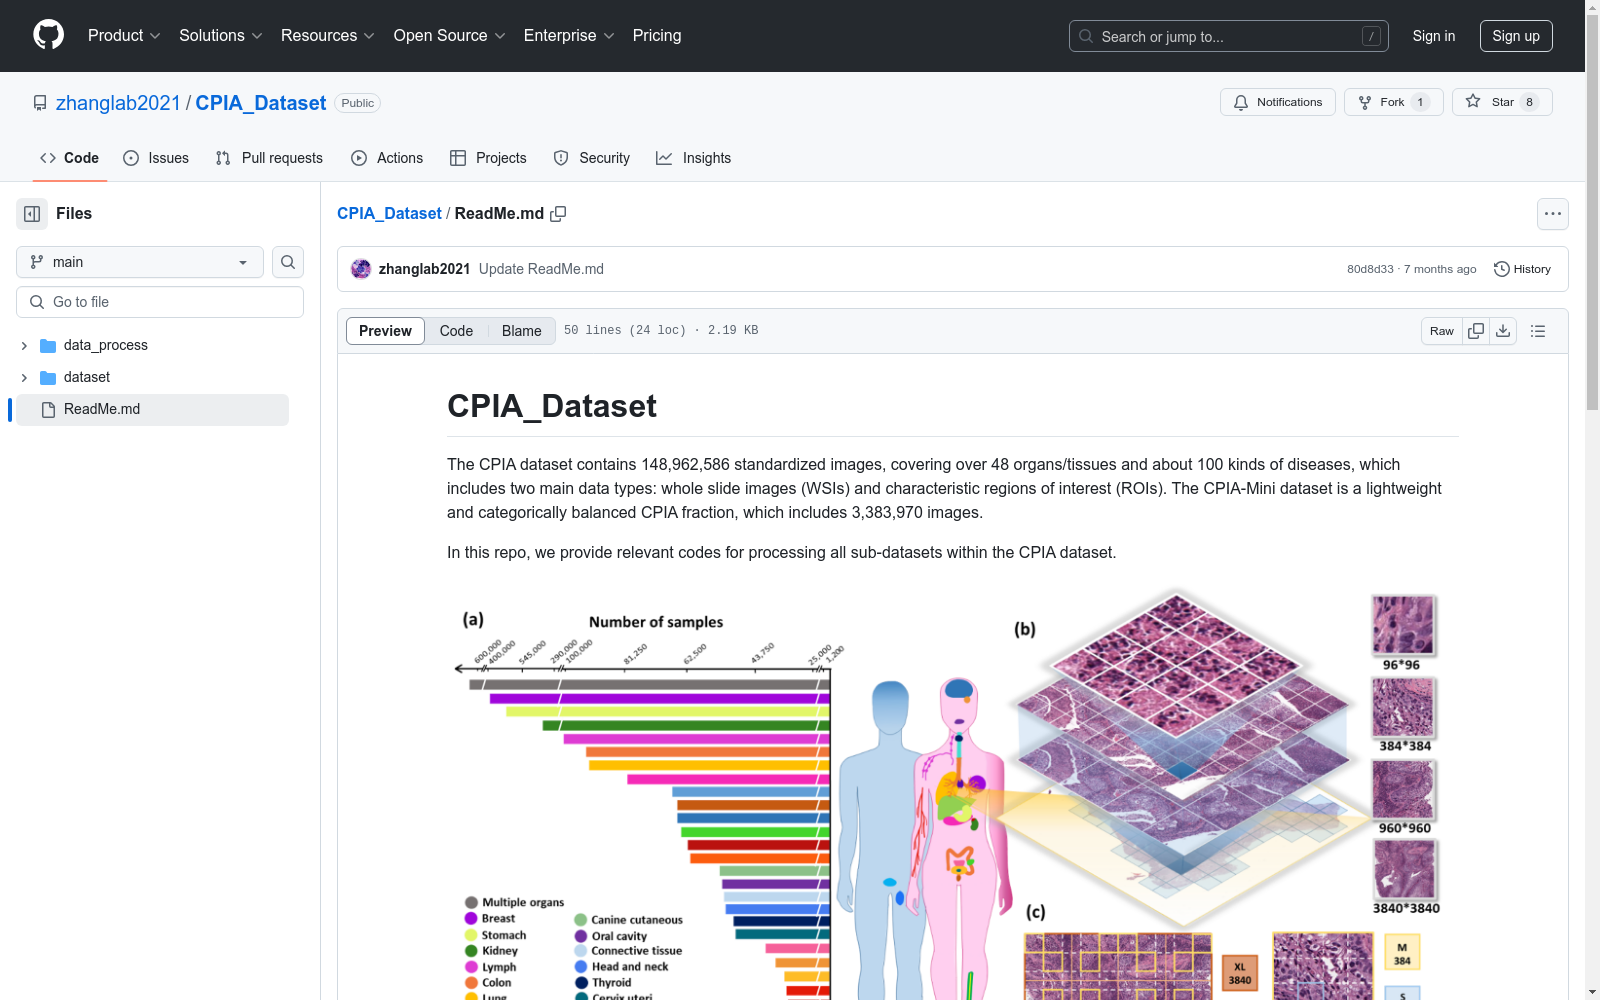Image resolution: width=1600 pixels, height=1000 pixels.
Task: Download the raw ReadMe.md file
Action: 1503,330
